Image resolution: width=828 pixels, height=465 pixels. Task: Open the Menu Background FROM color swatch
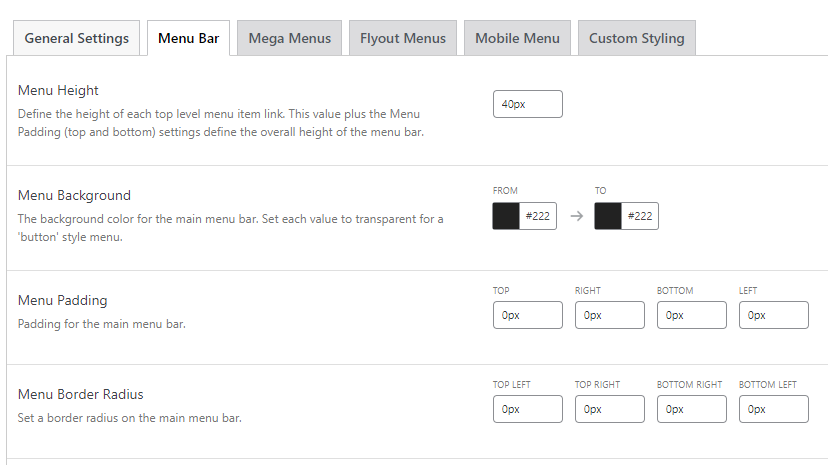(x=506, y=216)
